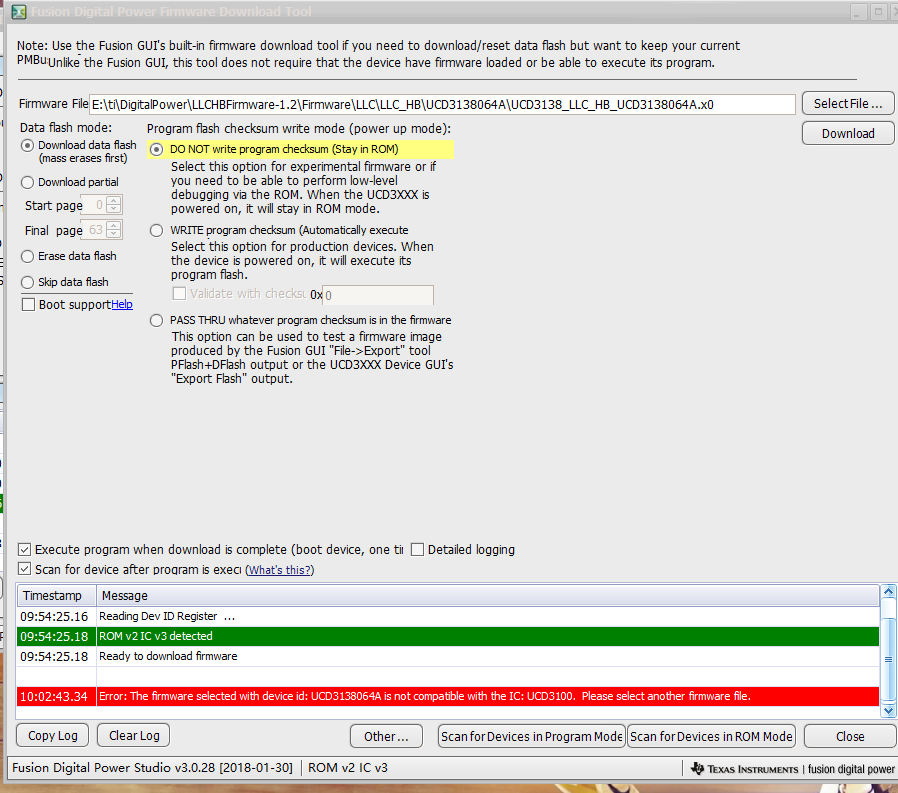Increase the Final page spinner value

coord(113,226)
